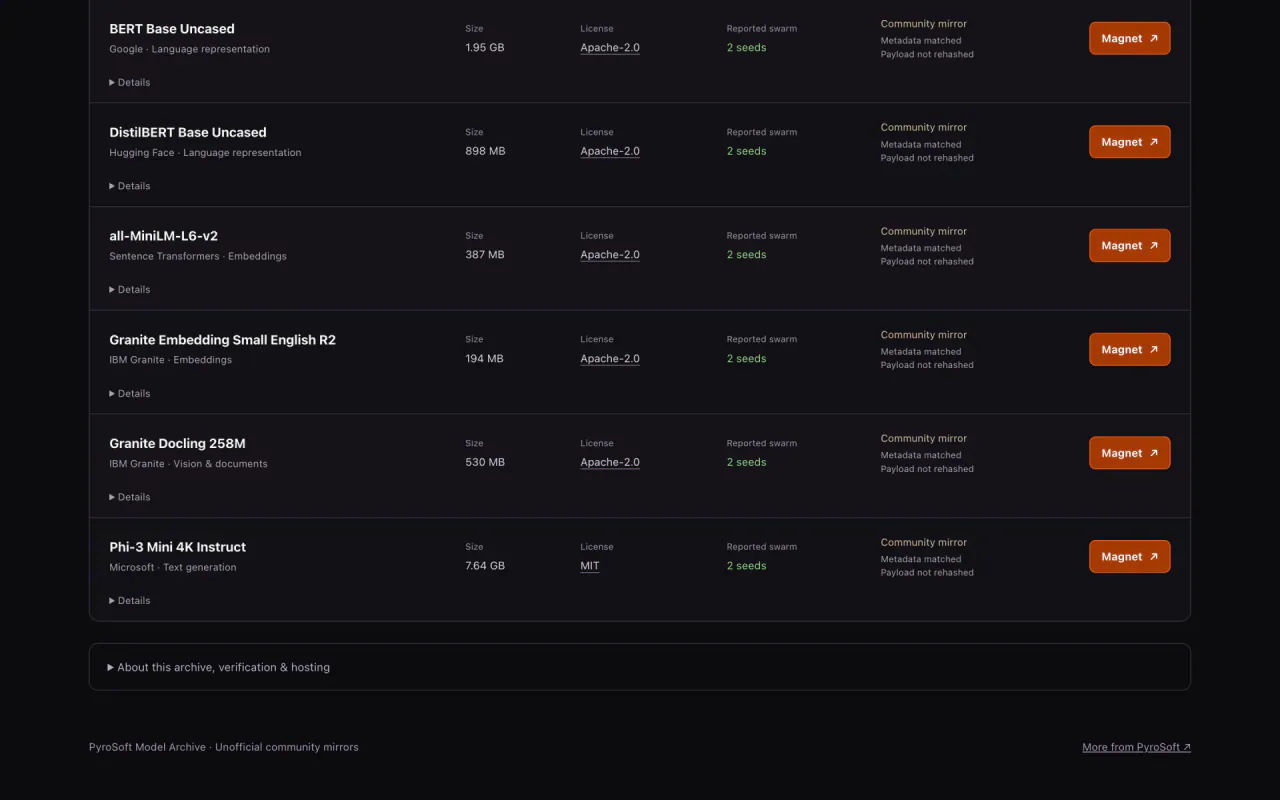Image resolution: width=1280 pixels, height=800 pixels.
Task: Get the Granite Embedding Small English R2 magnet
Action: (x=1129, y=349)
